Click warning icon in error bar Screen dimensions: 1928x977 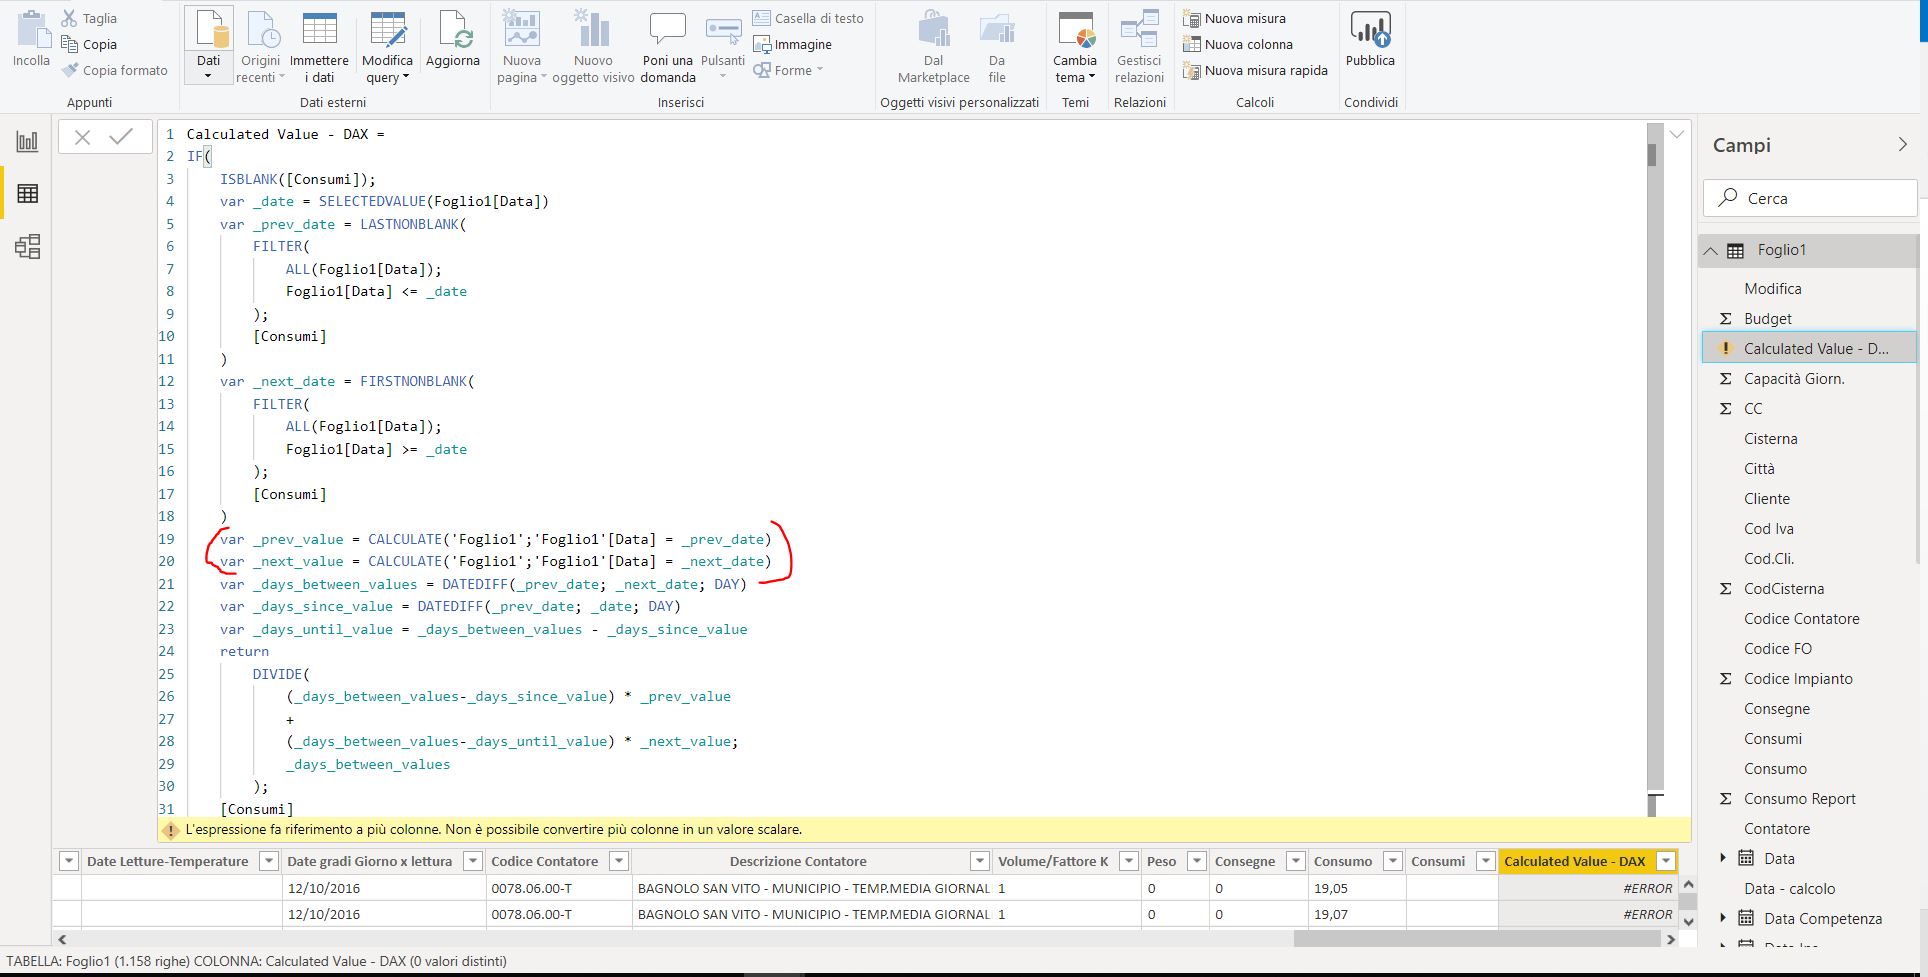(170, 830)
